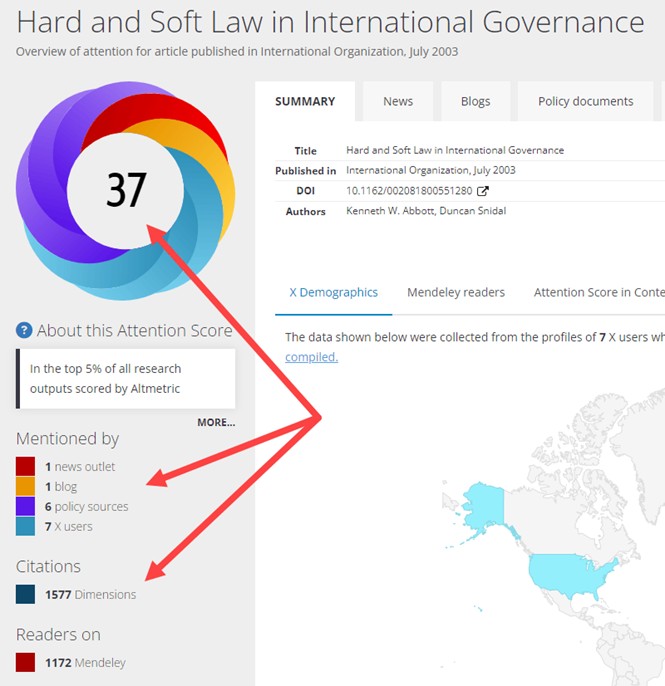The height and width of the screenshot is (686, 665).
Task: Select the Policy documents tab
Action: click(585, 101)
